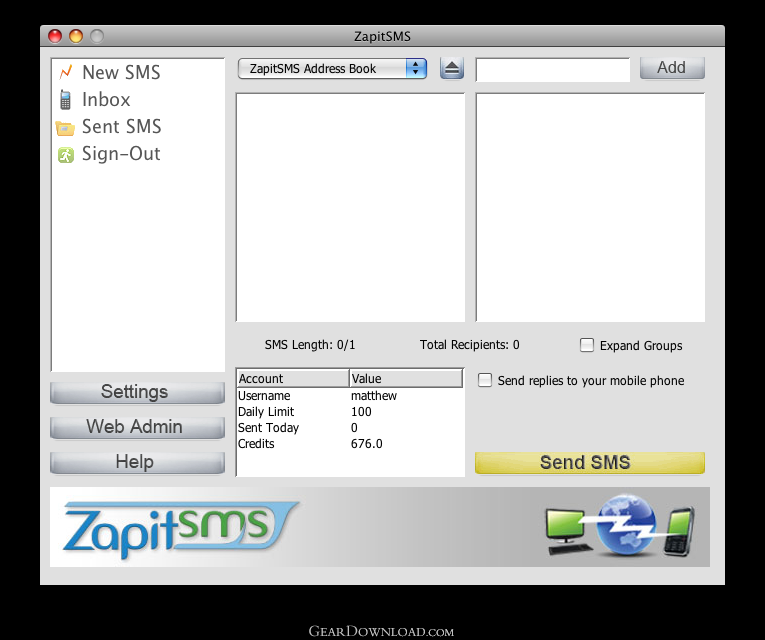Click the Sign-Out running man icon

65,155
